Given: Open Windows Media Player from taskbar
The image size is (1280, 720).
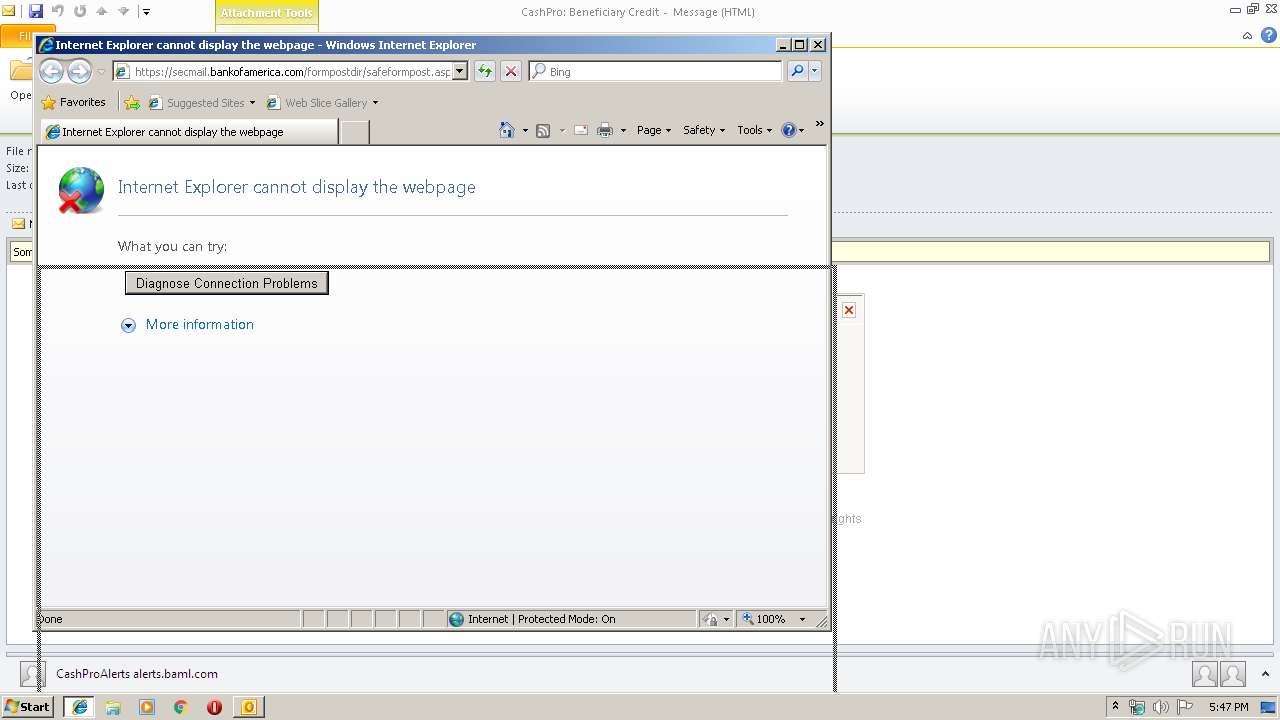Looking at the screenshot, I should (x=147, y=707).
